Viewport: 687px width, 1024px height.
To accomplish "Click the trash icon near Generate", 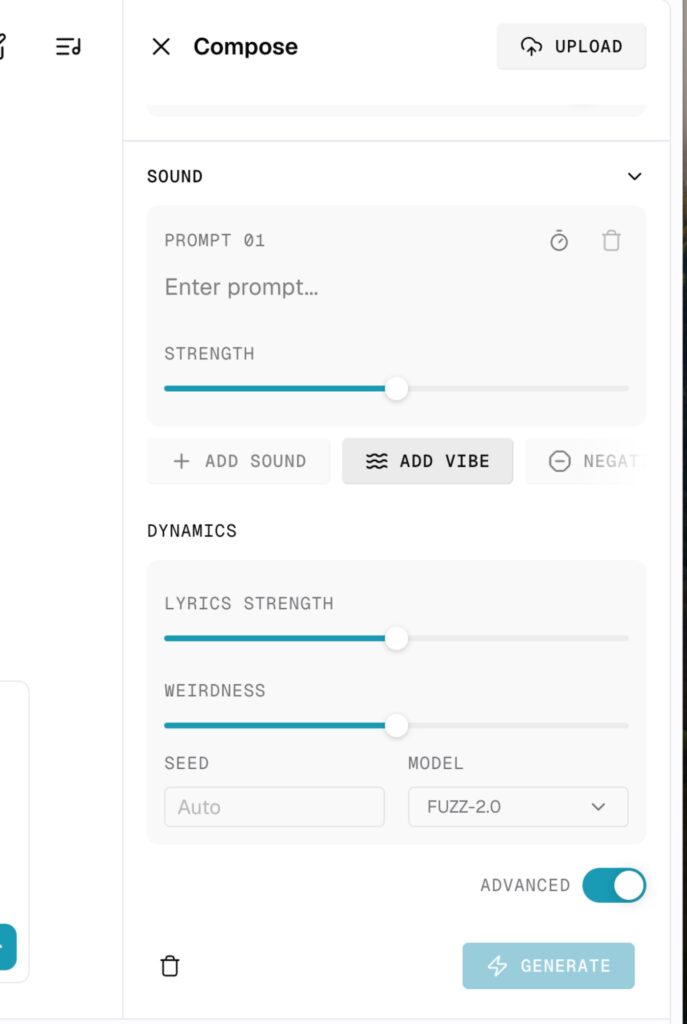I will point(169,966).
